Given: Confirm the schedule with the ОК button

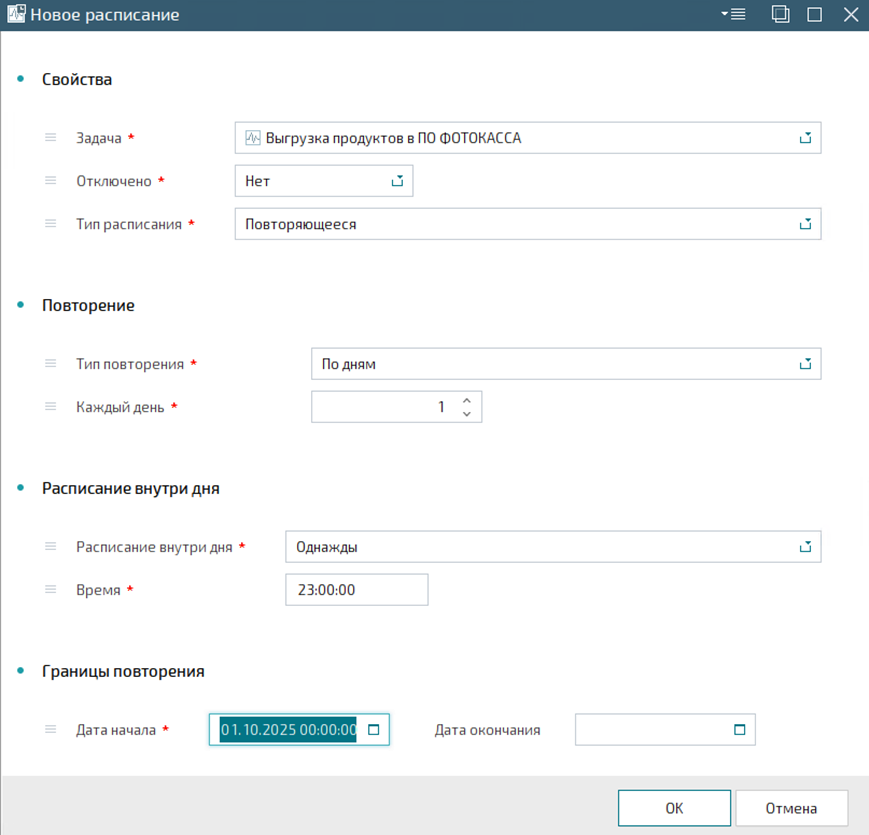Looking at the screenshot, I should [674, 808].
